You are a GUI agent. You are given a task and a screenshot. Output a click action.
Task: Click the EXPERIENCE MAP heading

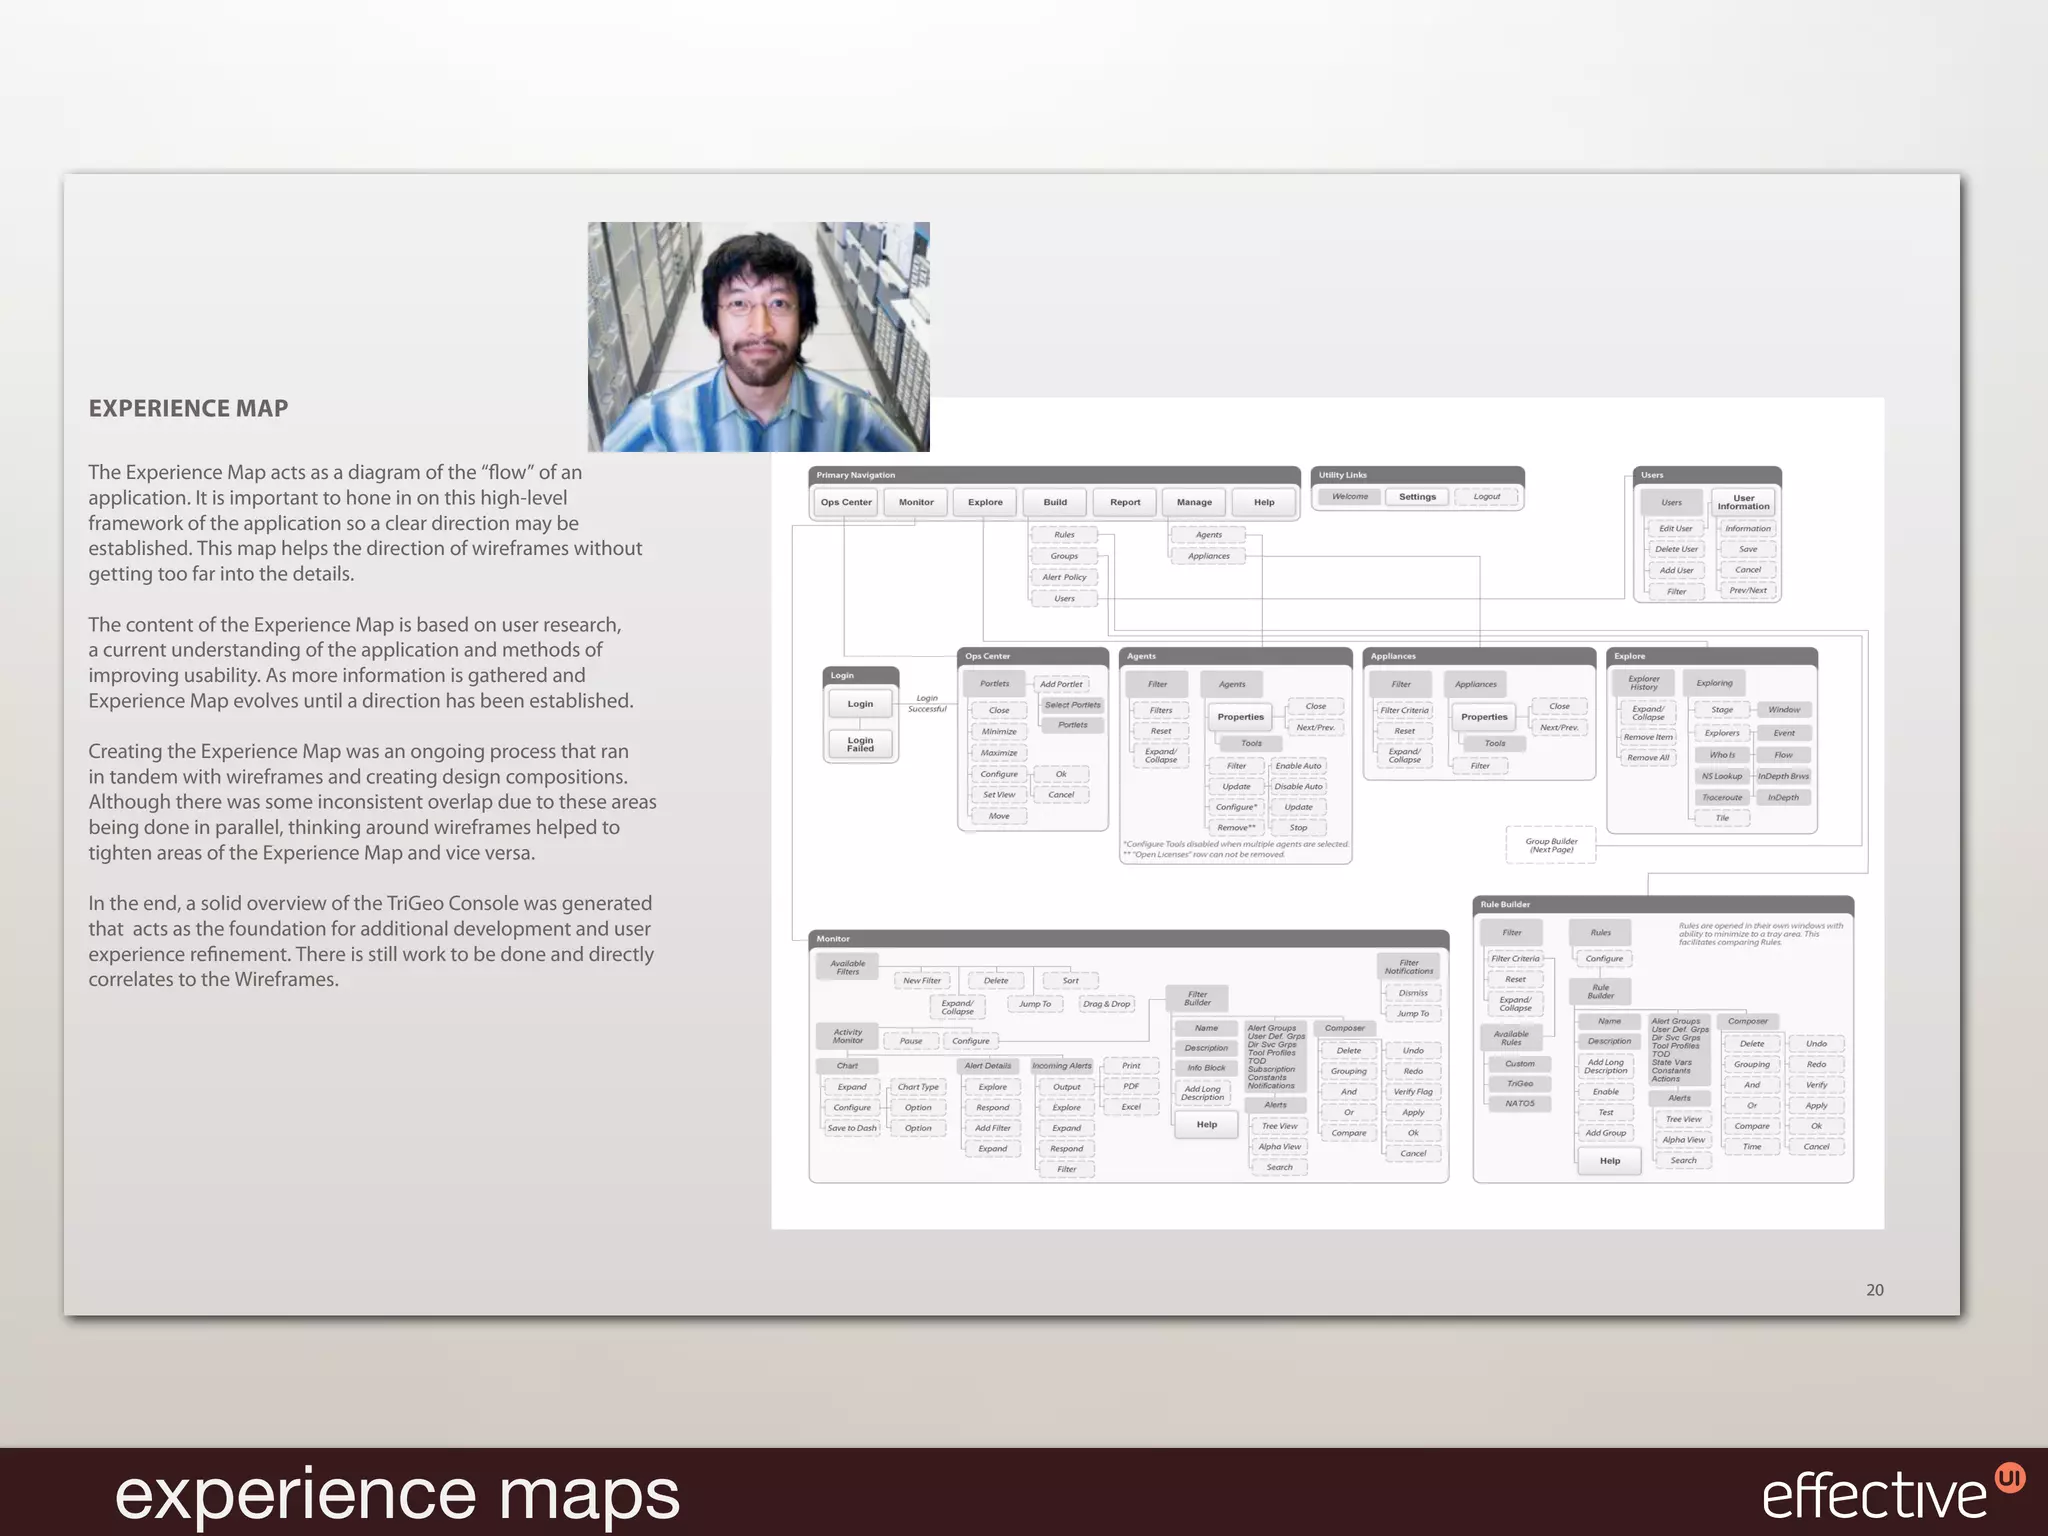pos(188,408)
